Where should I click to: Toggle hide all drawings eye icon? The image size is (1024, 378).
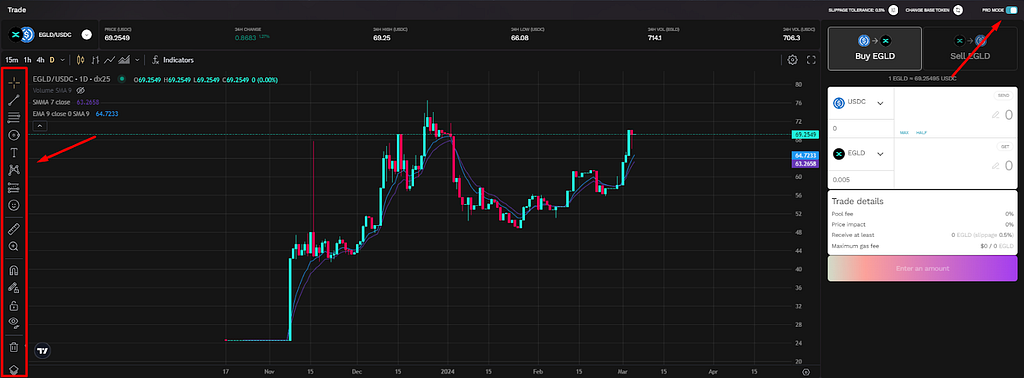click(14, 322)
